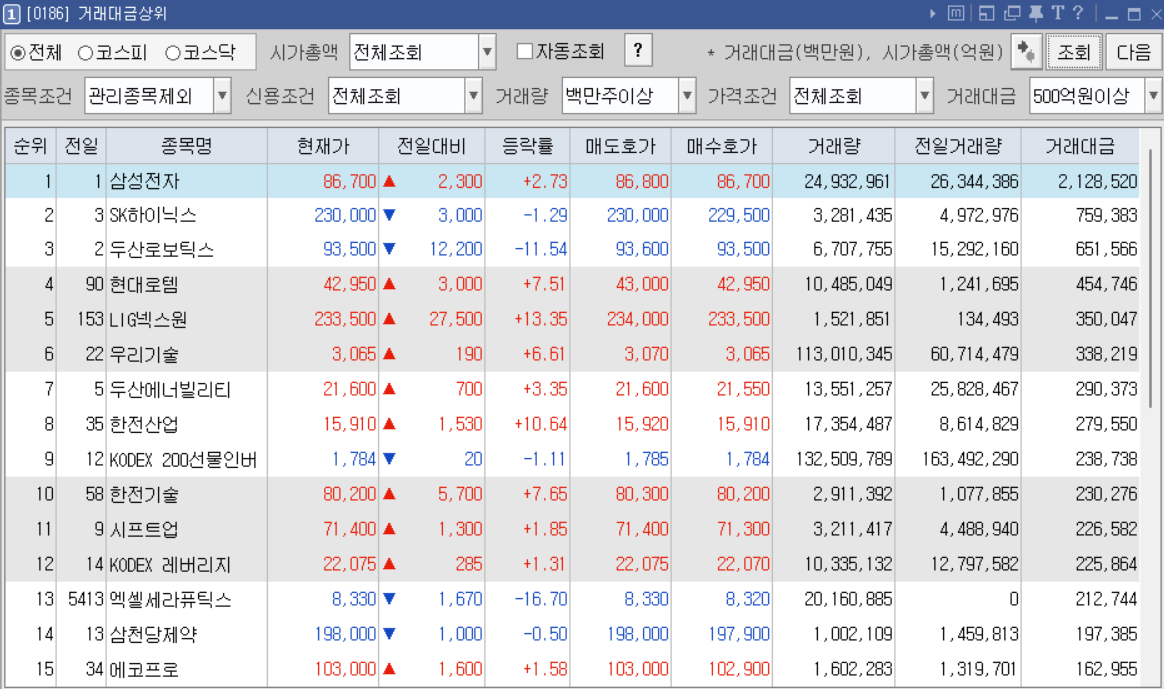The image size is (1164, 689).
Task: Click the 조회 search button
Action: (1073, 52)
